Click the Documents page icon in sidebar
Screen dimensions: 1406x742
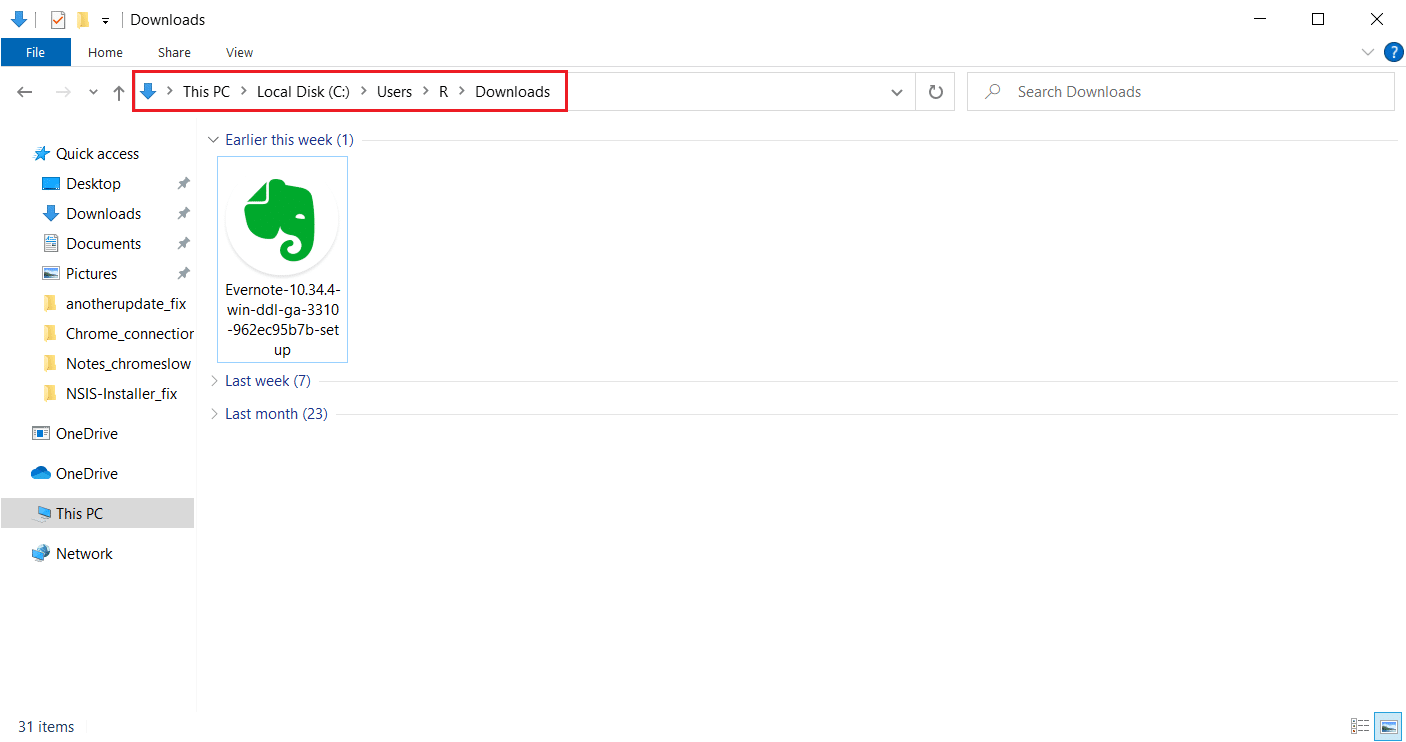(x=51, y=244)
